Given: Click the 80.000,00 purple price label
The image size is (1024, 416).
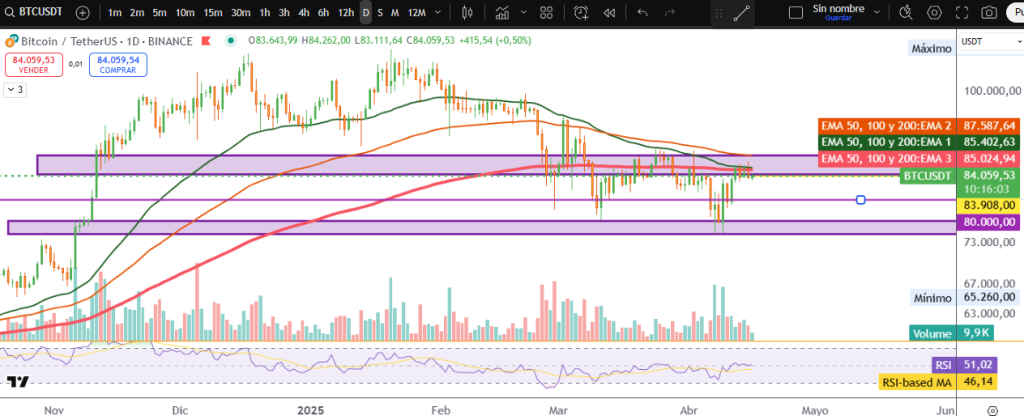Looking at the screenshot, I should coord(988,221).
